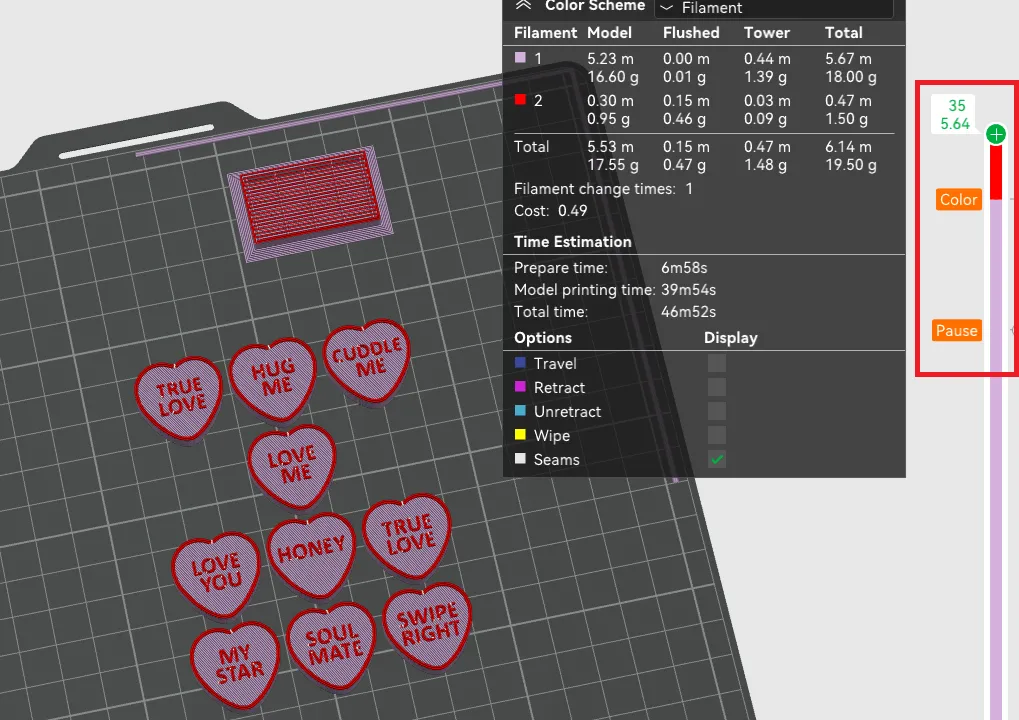Screen dimensions: 1019x720
Task: Click the Display heading
Action: click(730, 338)
